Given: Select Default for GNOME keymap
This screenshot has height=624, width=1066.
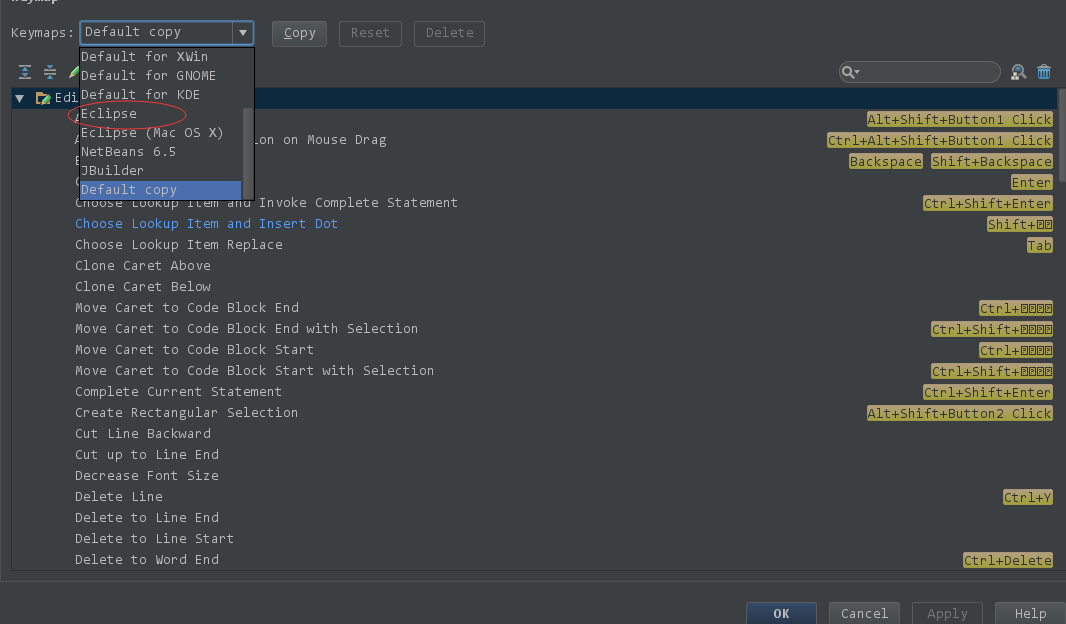Looking at the screenshot, I should (161, 75).
